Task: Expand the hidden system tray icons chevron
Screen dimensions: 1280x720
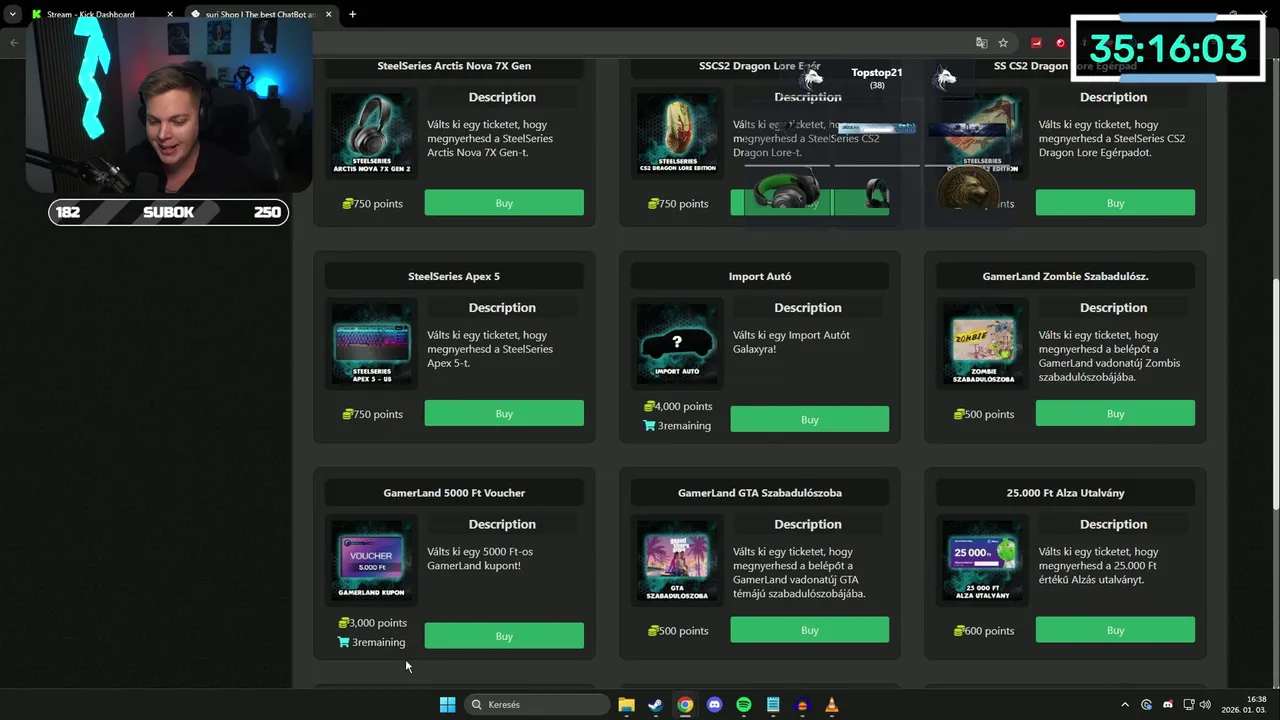Action: pyautogui.click(x=1125, y=704)
